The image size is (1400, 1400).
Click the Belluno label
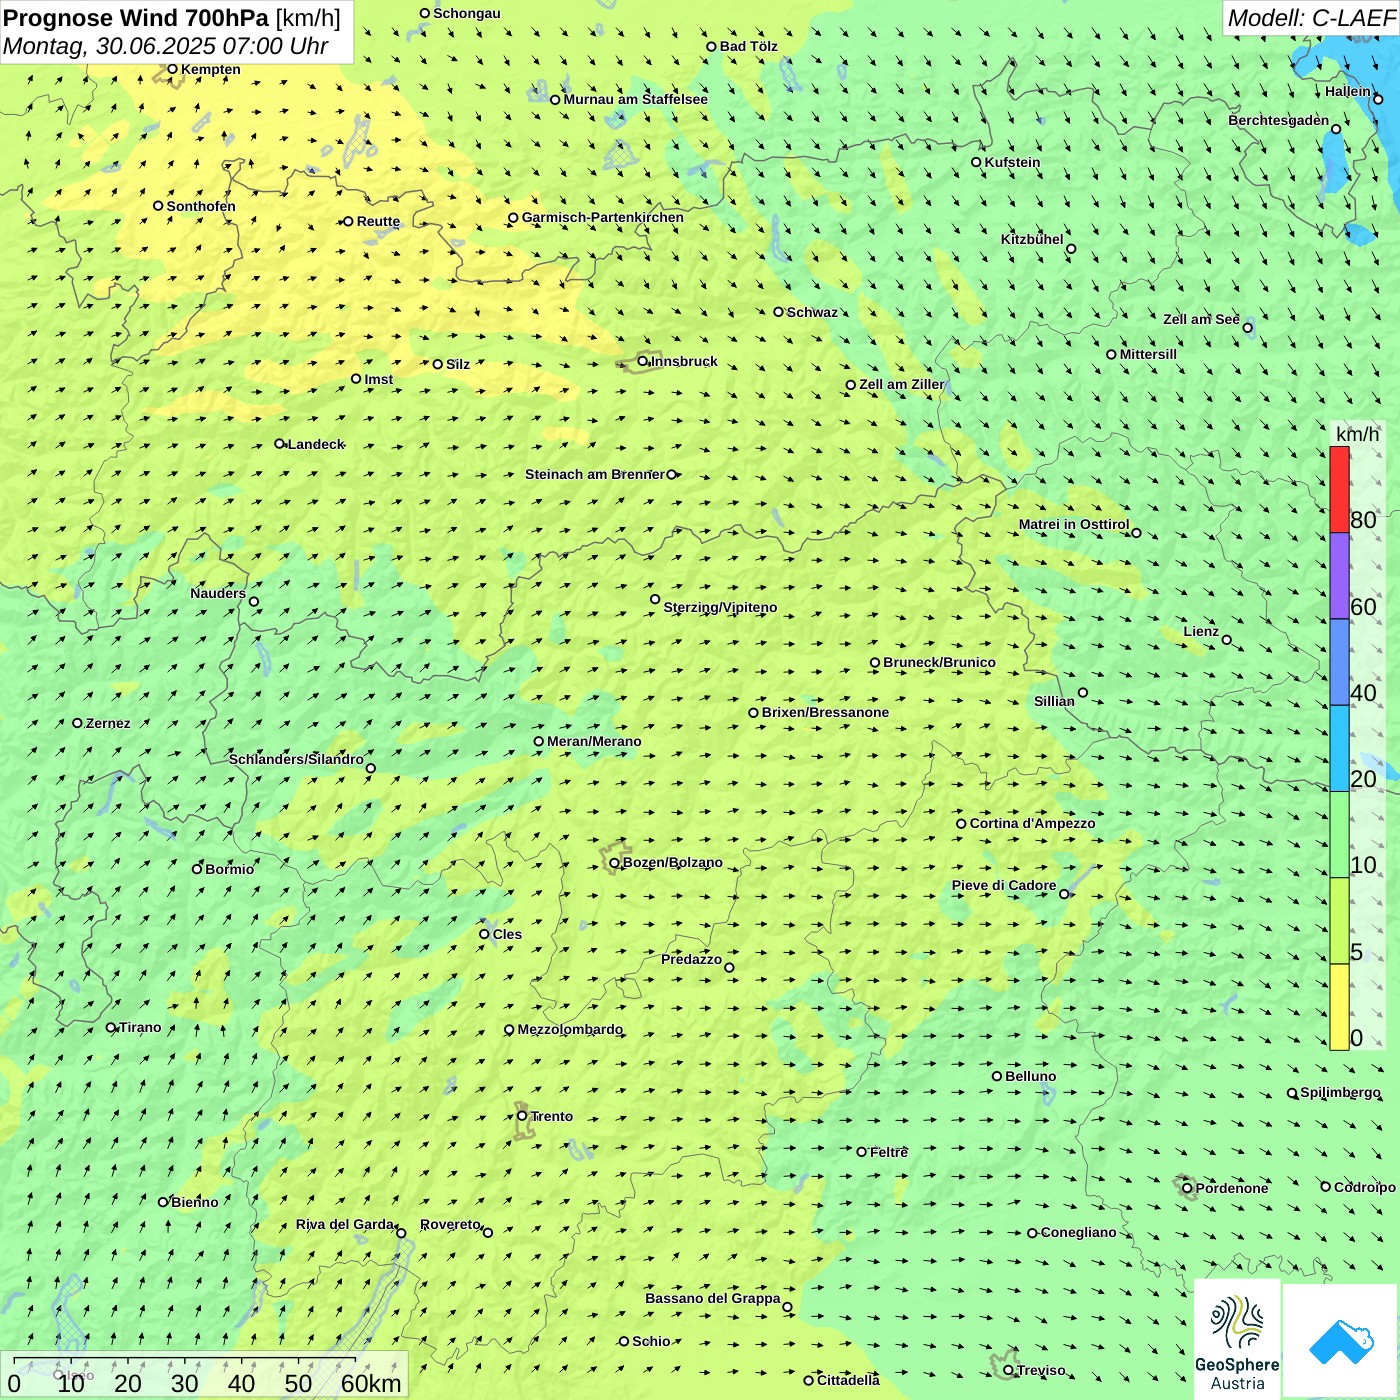tap(1030, 1076)
